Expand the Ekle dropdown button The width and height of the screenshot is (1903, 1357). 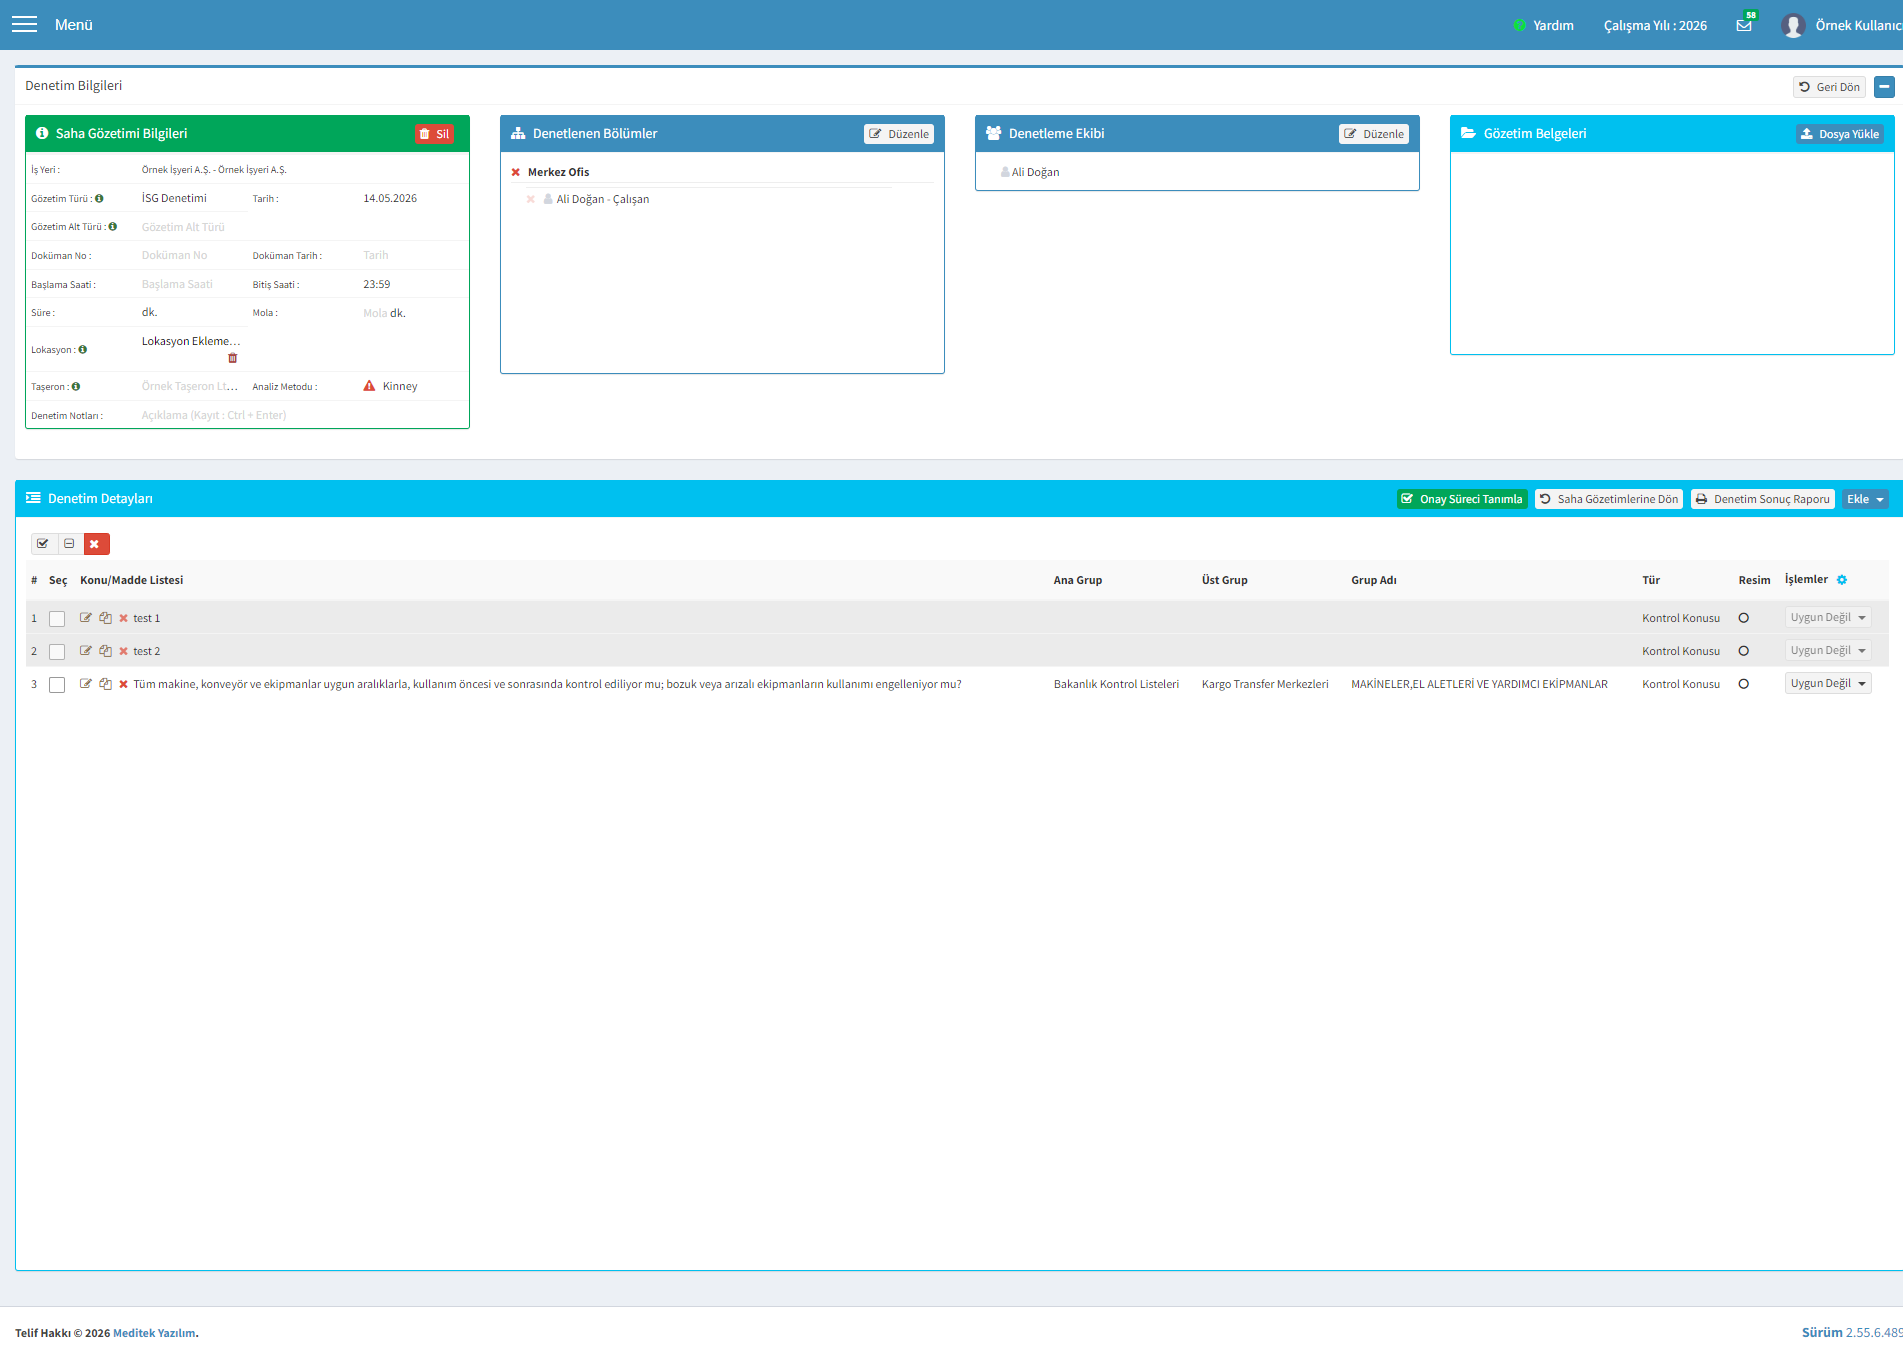pos(1865,499)
